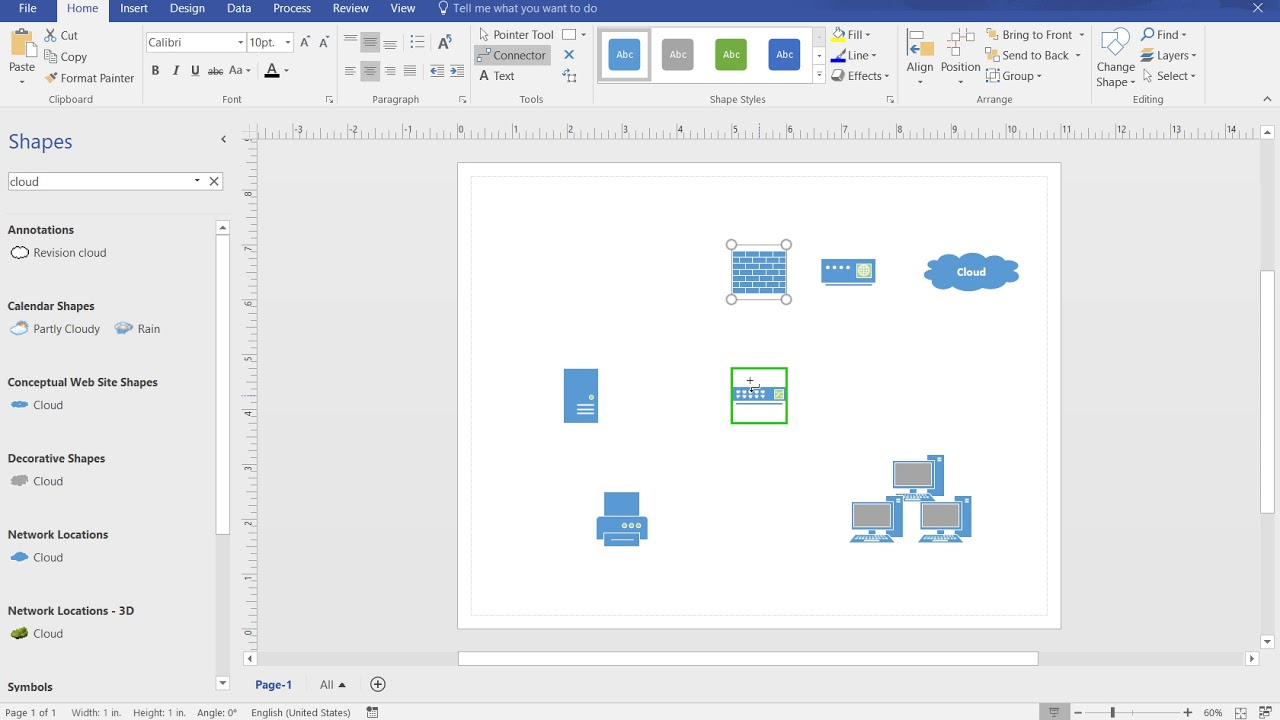Switch to the Review tab

(350, 8)
